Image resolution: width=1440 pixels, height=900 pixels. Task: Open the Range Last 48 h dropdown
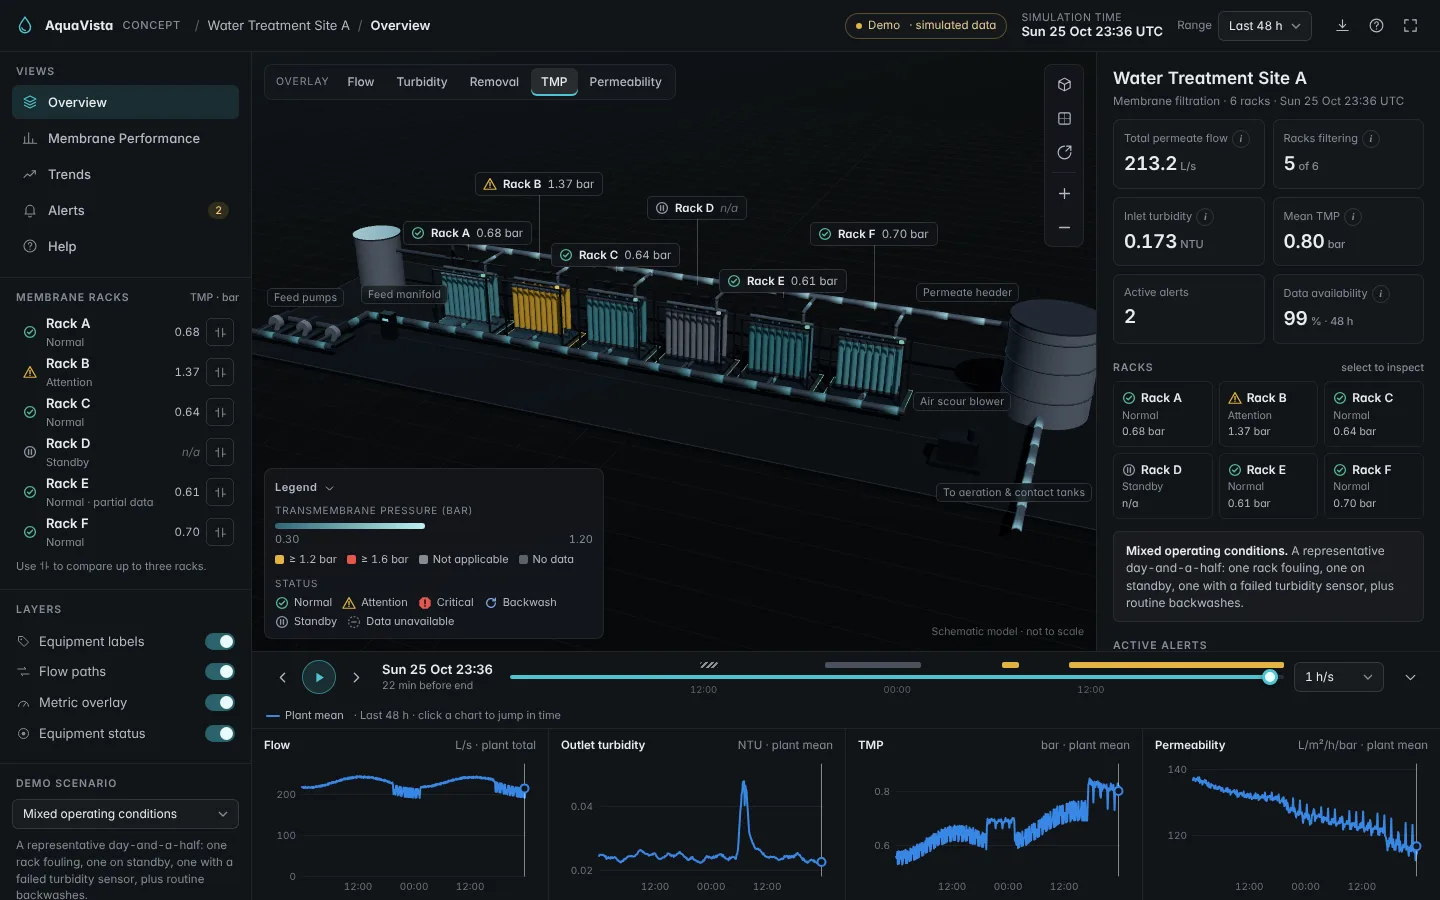(1264, 26)
